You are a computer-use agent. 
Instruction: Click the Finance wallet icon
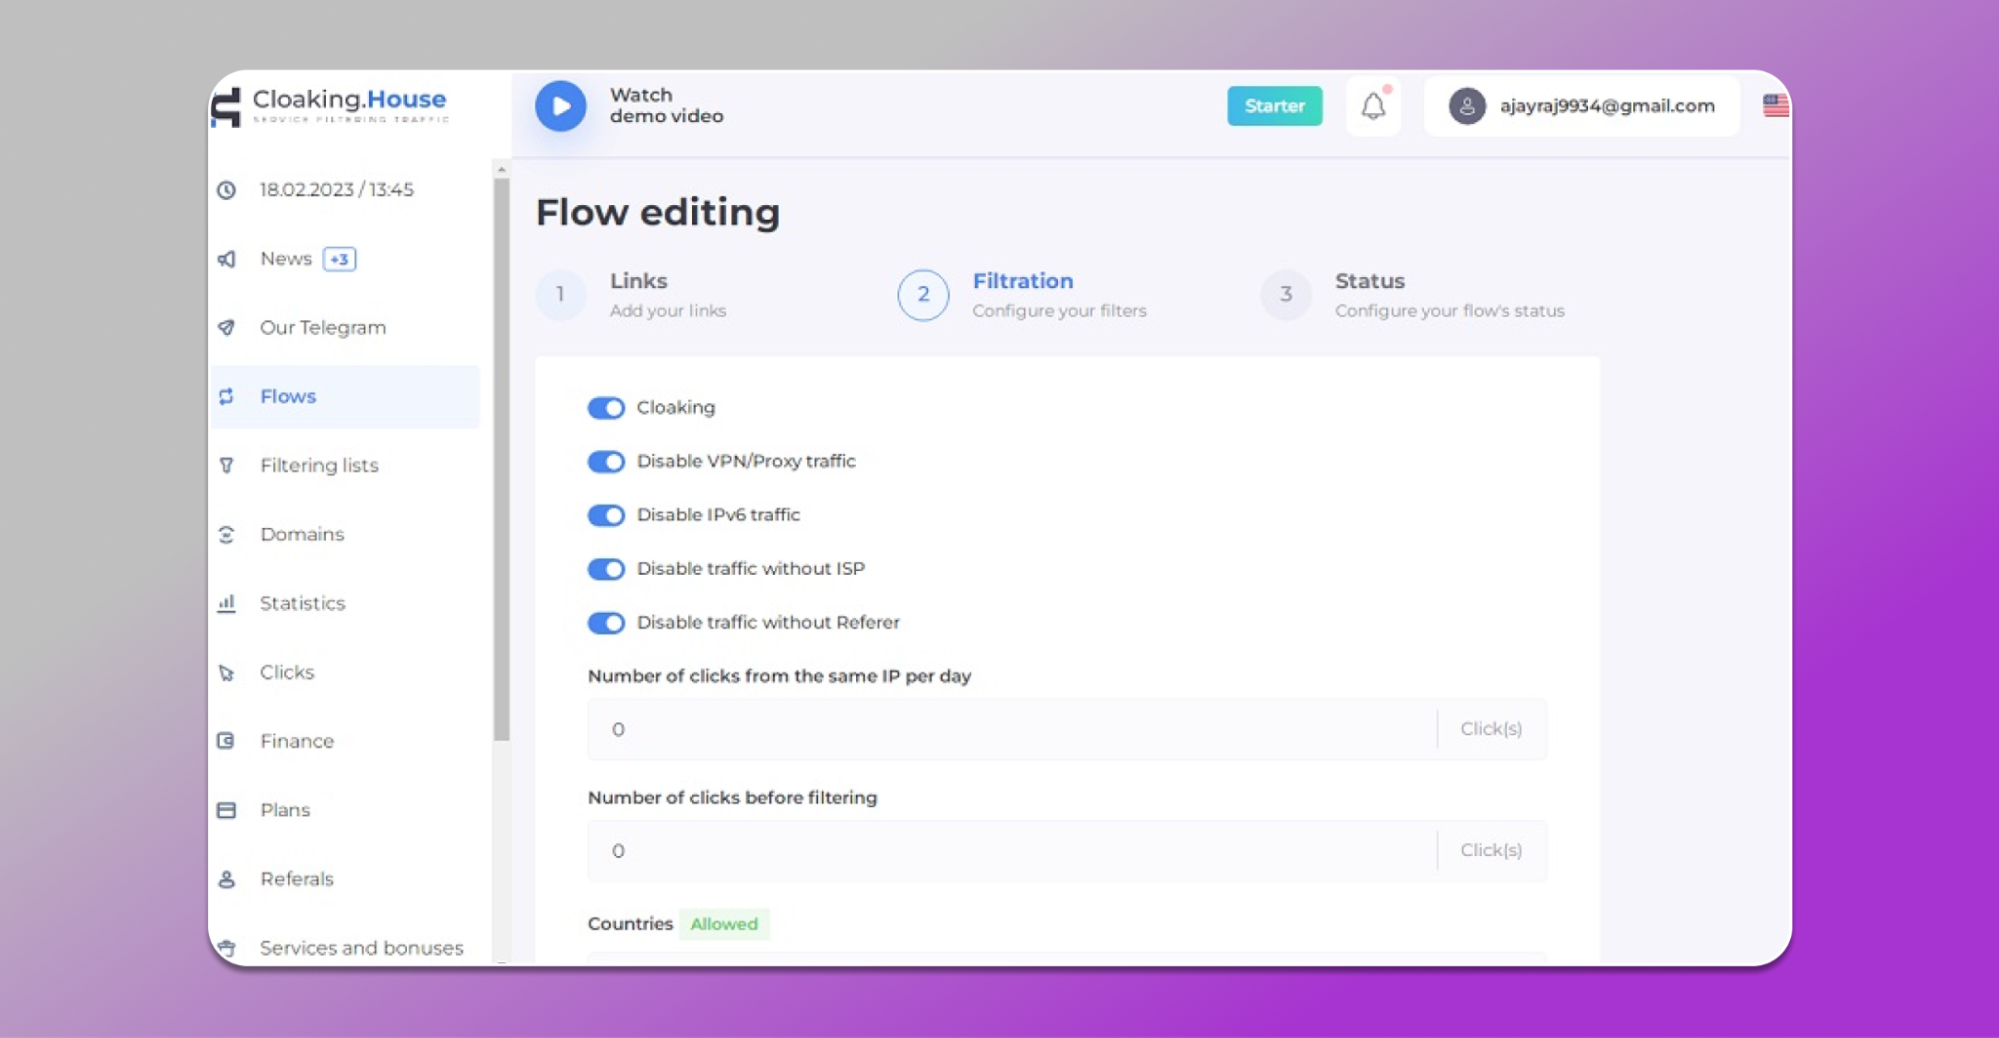tap(227, 741)
